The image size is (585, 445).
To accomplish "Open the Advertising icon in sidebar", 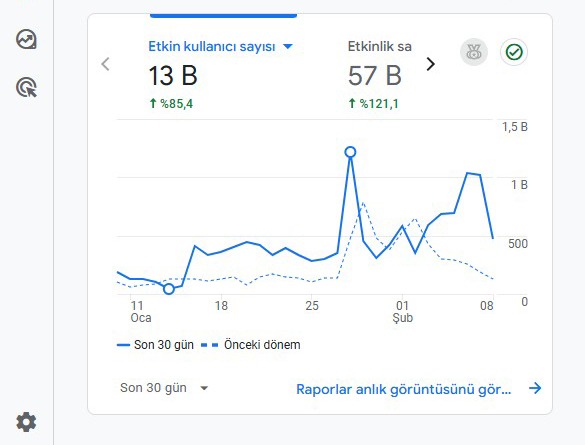I will tap(26, 87).
